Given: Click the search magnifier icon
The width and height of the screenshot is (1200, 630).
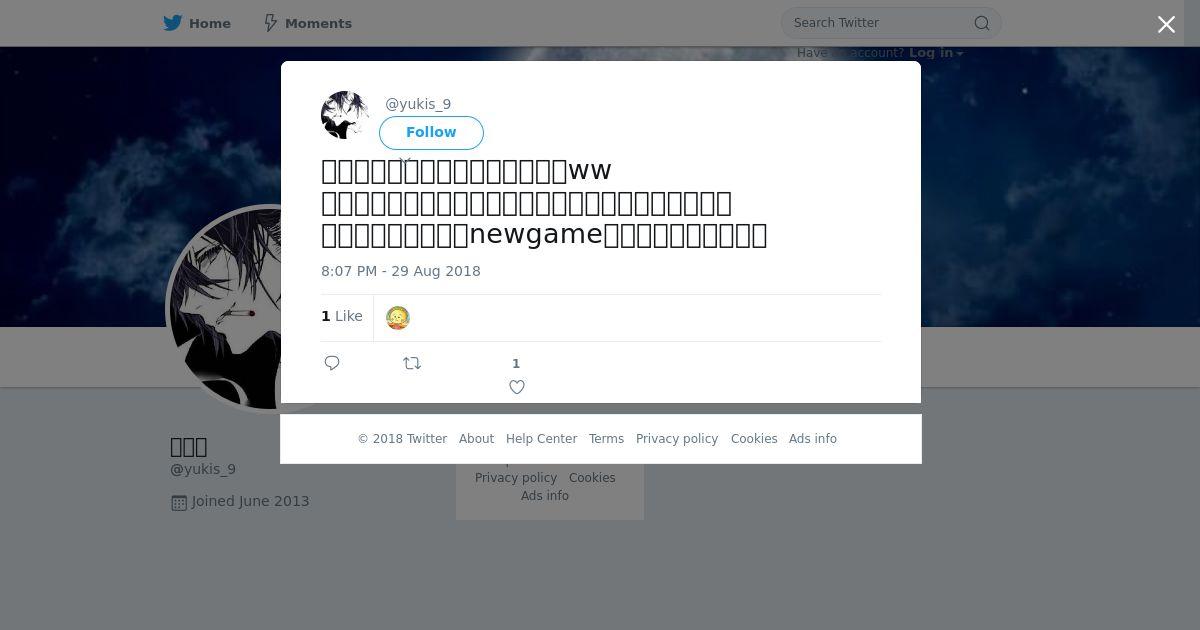Looking at the screenshot, I should coord(982,23).
